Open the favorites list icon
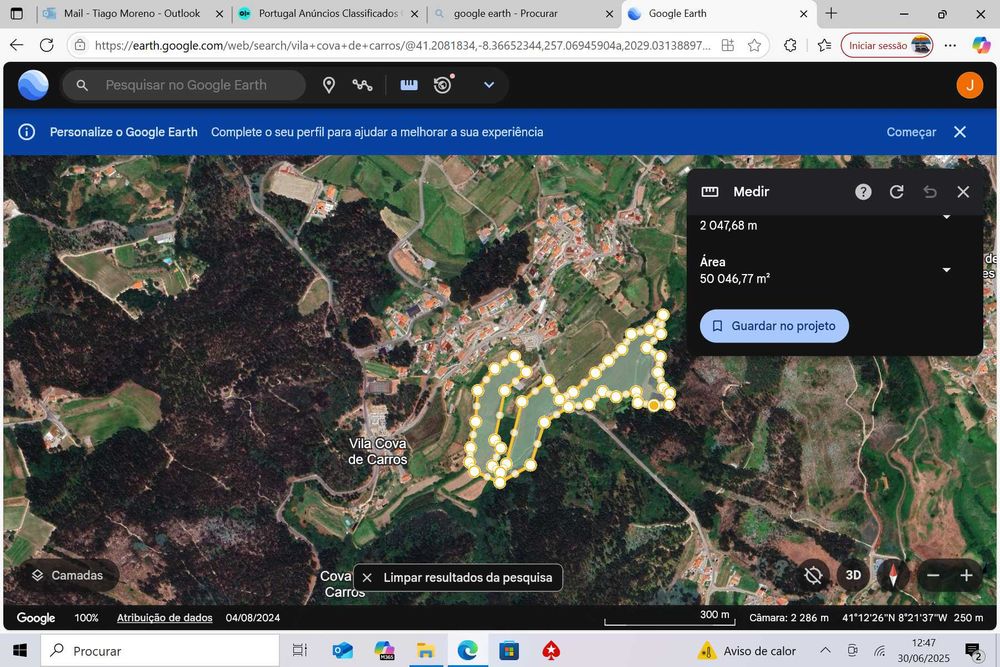 (x=824, y=45)
